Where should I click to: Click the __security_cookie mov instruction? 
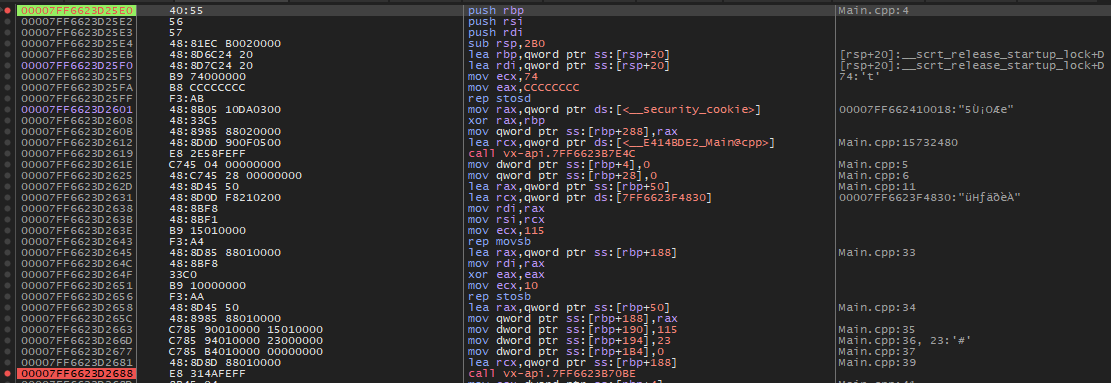[x=614, y=109]
